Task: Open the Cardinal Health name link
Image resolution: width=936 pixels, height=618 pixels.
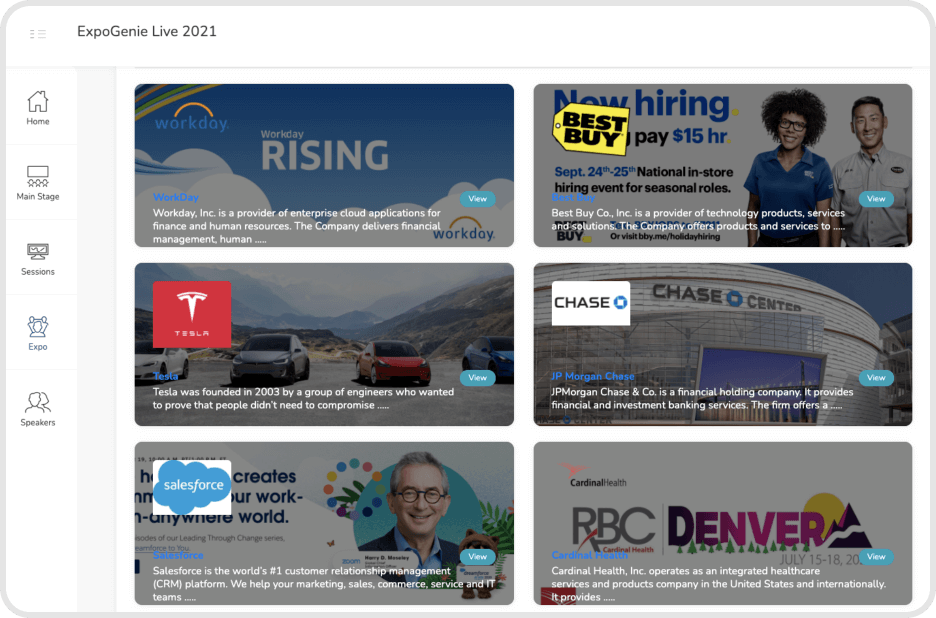Action: point(589,555)
